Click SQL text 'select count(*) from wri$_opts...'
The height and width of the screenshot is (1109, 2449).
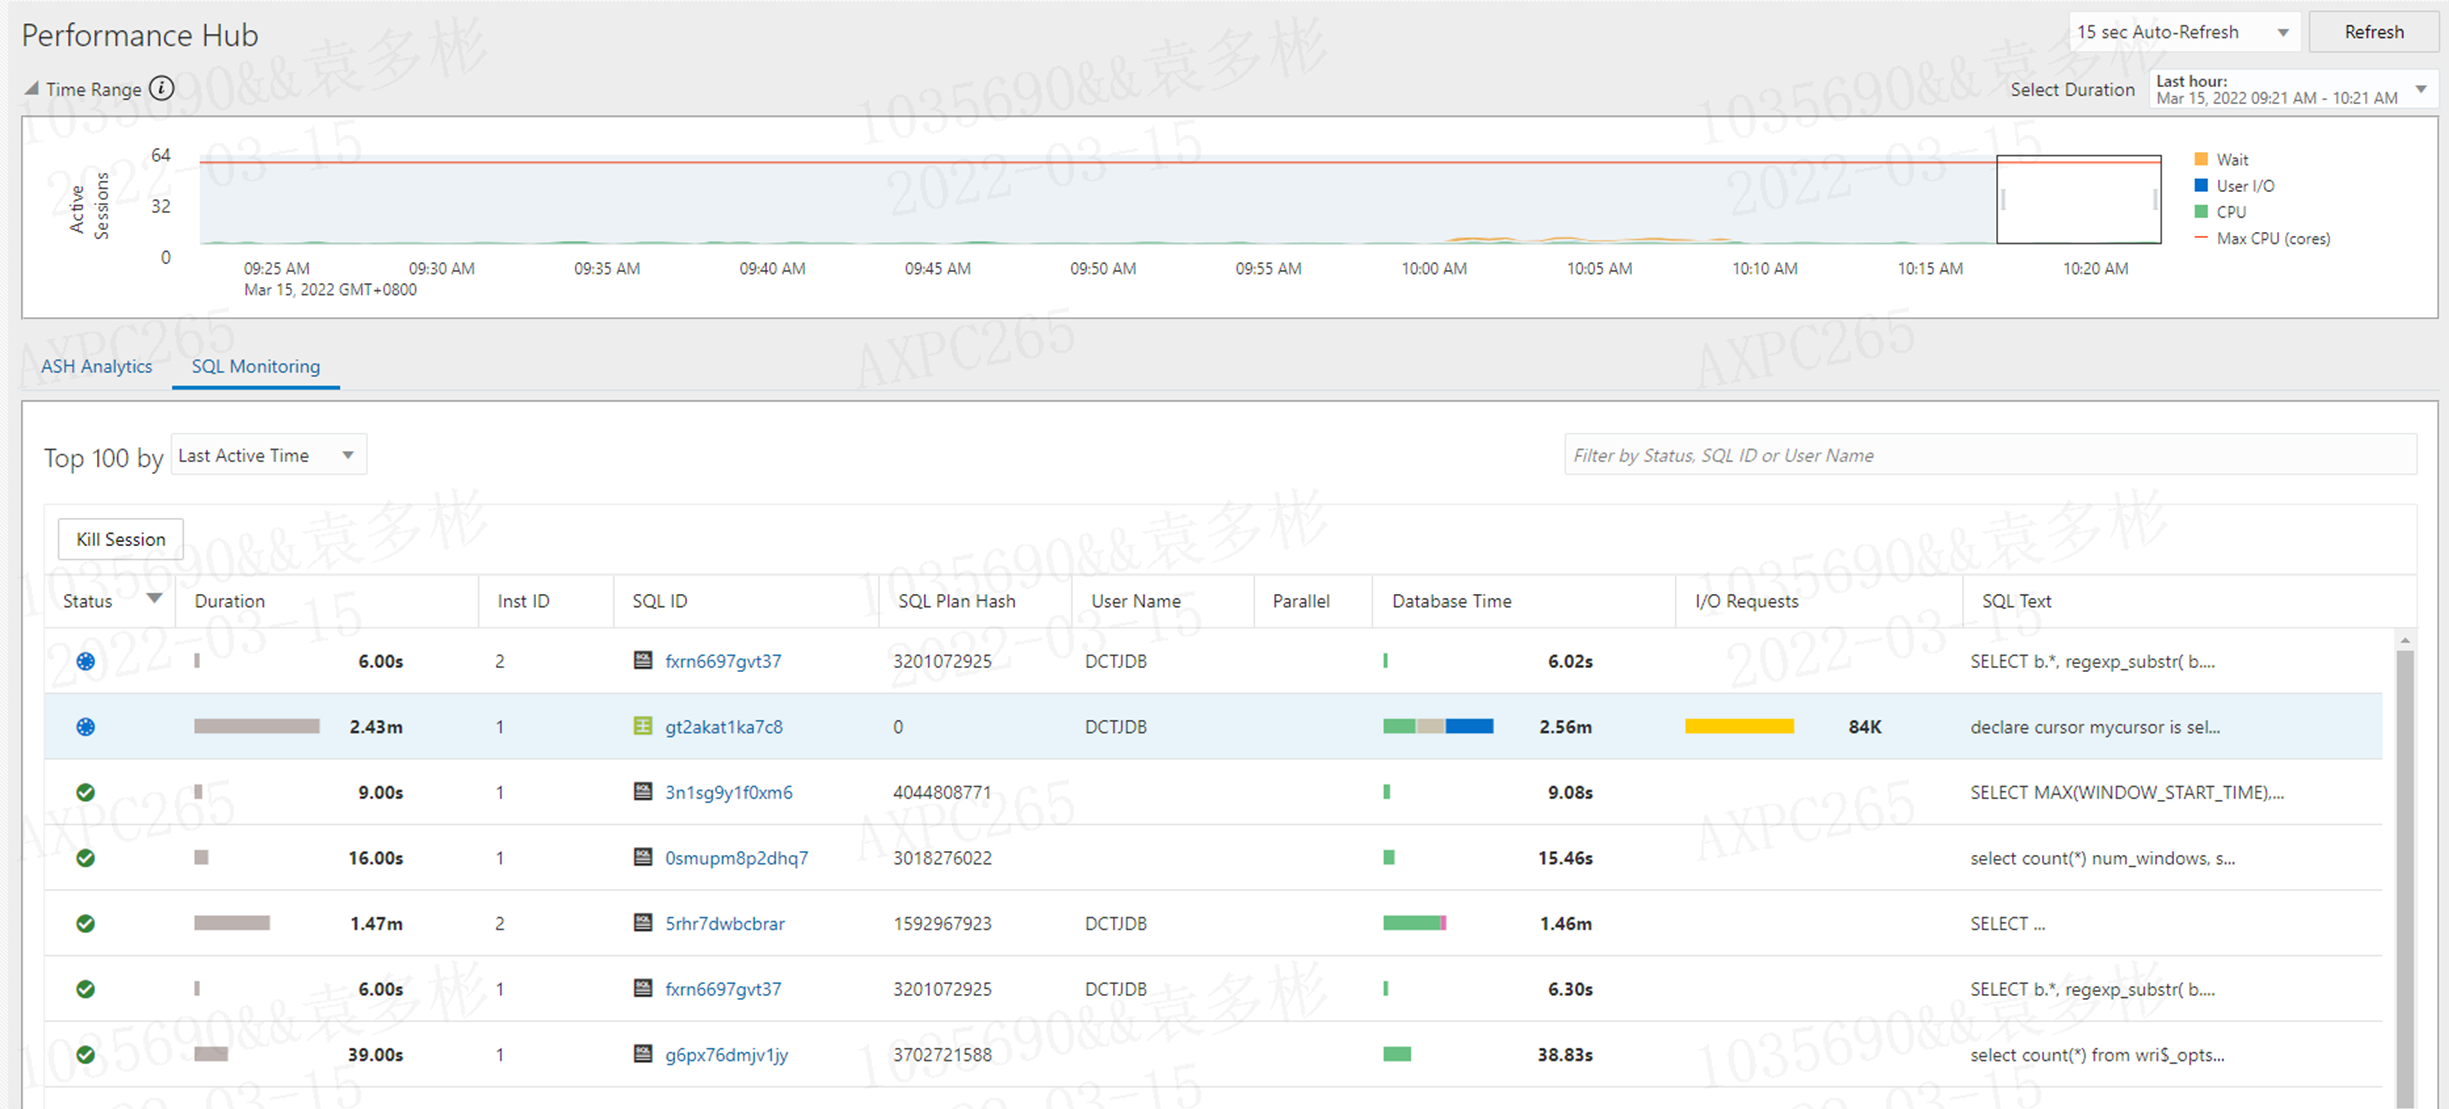(2097, 1054)
